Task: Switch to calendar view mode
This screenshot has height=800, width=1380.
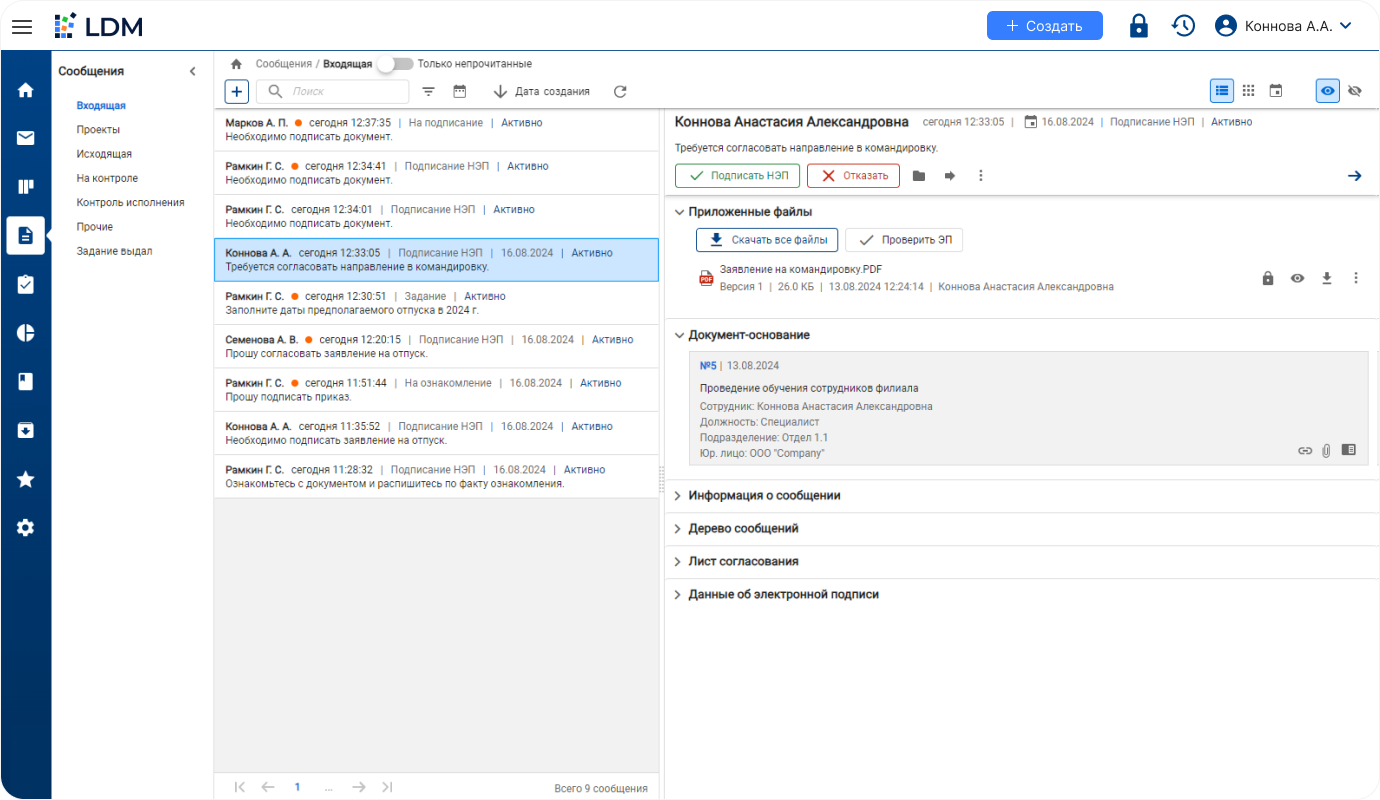Action: coord(1276,90)
